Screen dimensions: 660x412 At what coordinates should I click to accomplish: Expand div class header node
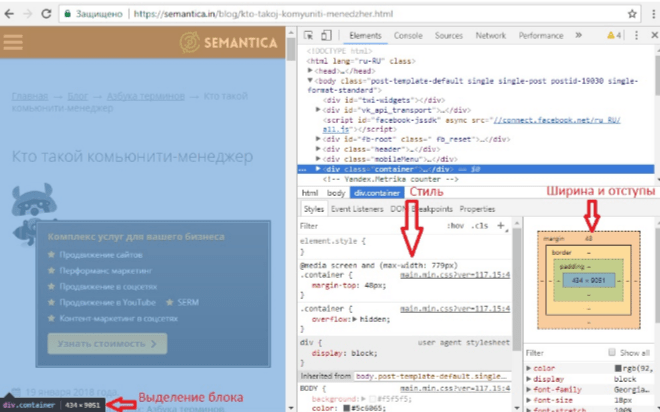coord(319,149)
